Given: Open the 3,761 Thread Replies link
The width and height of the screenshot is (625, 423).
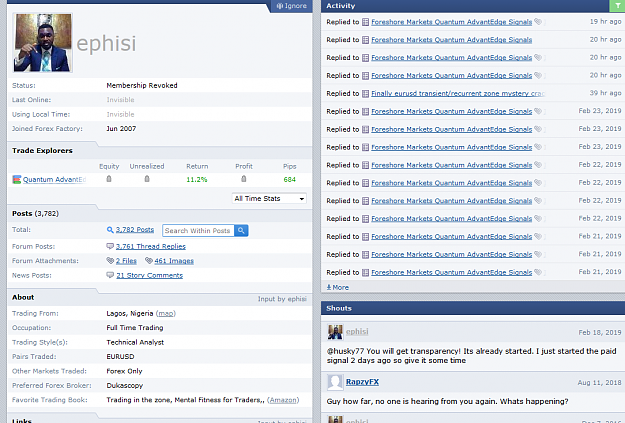Looking at the screenshot, I should click(x=151, y=246).
